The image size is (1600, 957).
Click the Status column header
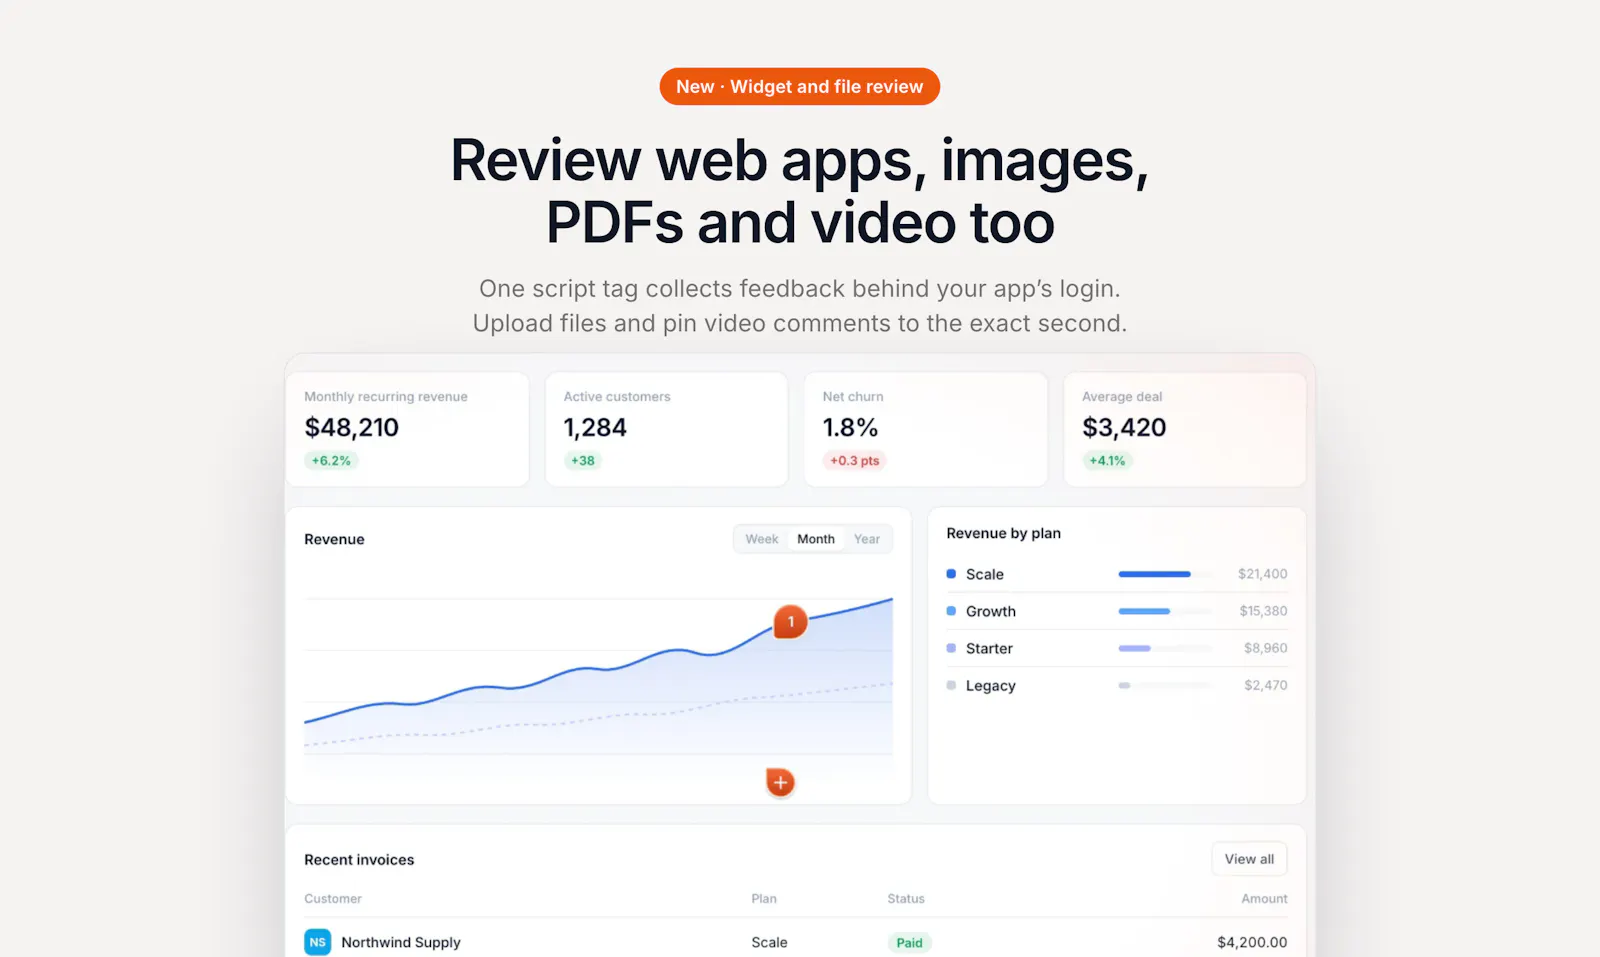point(906,899)
